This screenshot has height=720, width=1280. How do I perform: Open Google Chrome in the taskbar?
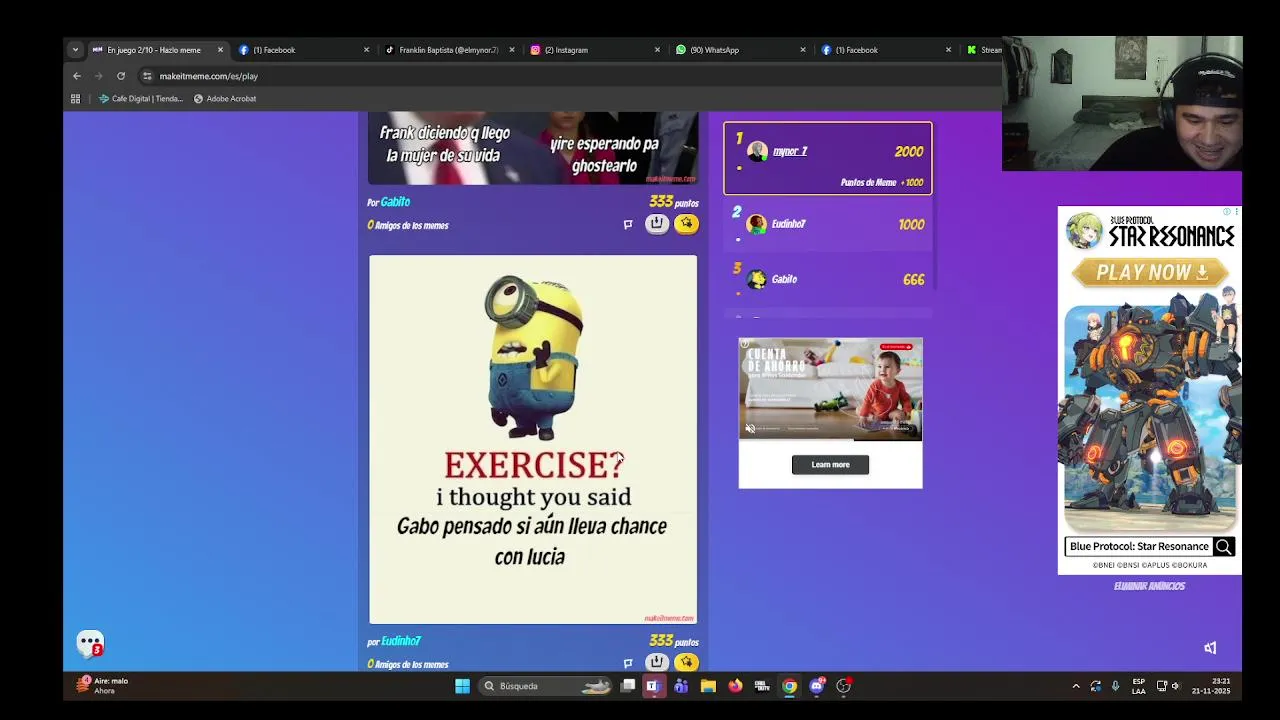pyautogui.click(x=789, y=686)
